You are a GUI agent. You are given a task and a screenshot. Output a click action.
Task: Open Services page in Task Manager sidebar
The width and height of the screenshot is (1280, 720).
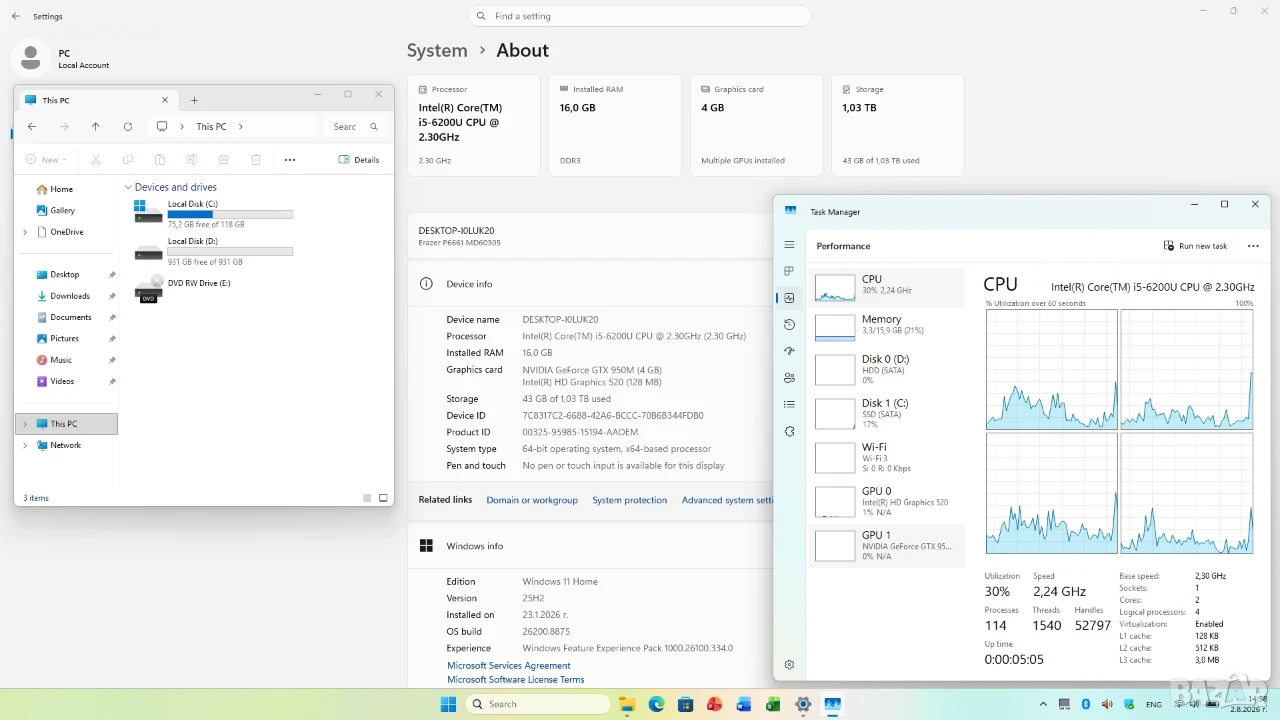tap(789, 431)
